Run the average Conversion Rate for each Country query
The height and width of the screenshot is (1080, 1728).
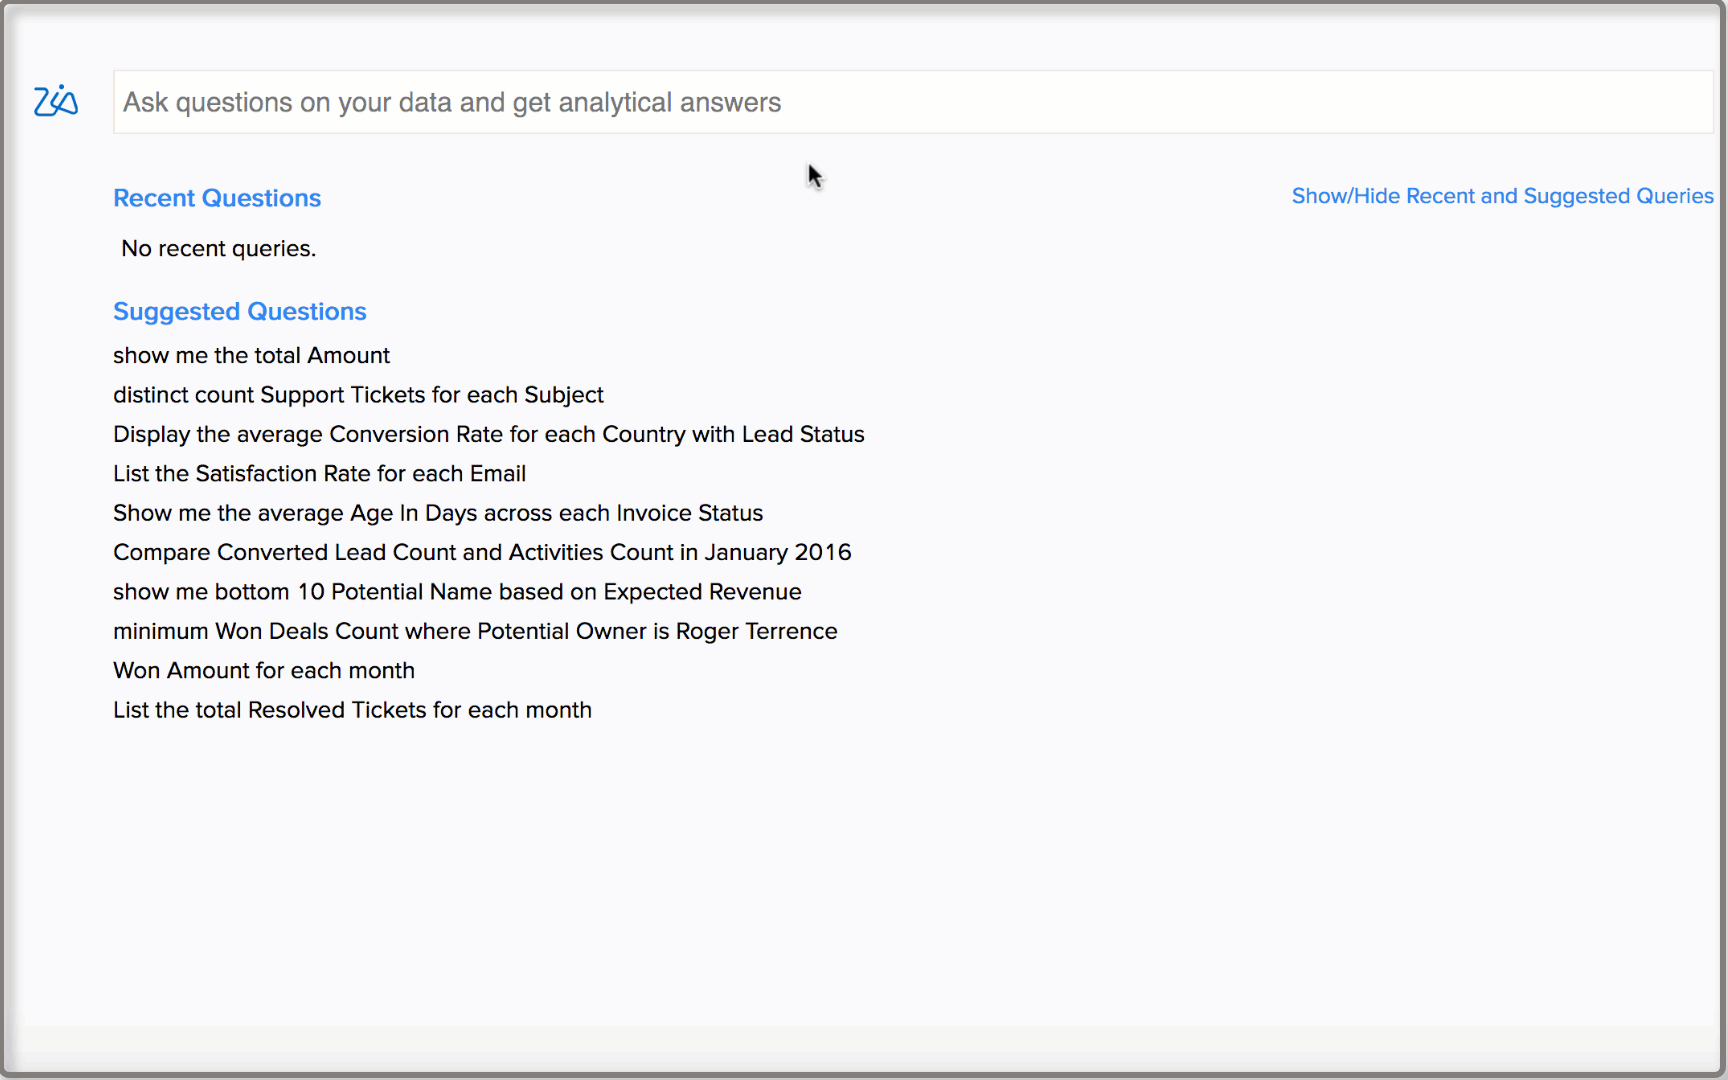[x=488, y=434]
